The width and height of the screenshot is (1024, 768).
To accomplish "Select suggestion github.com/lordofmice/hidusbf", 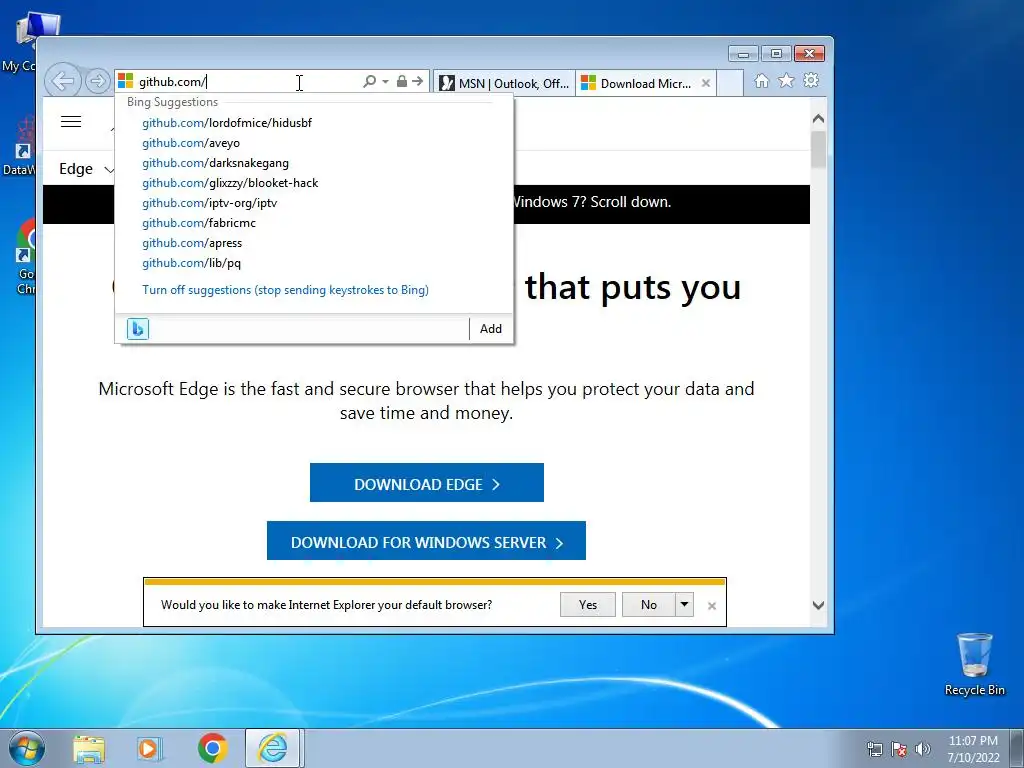I will [227, 123].
